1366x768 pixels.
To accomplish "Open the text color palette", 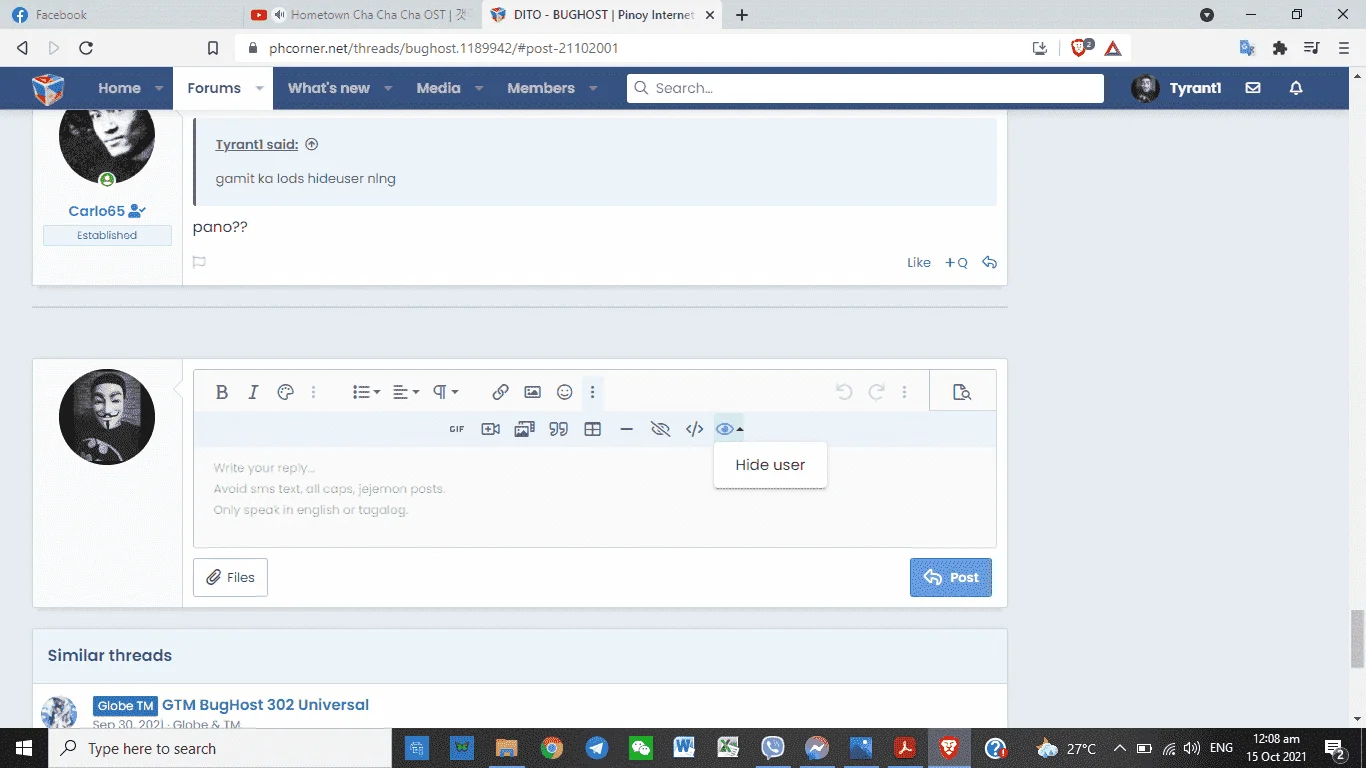I will click(285, 392).
